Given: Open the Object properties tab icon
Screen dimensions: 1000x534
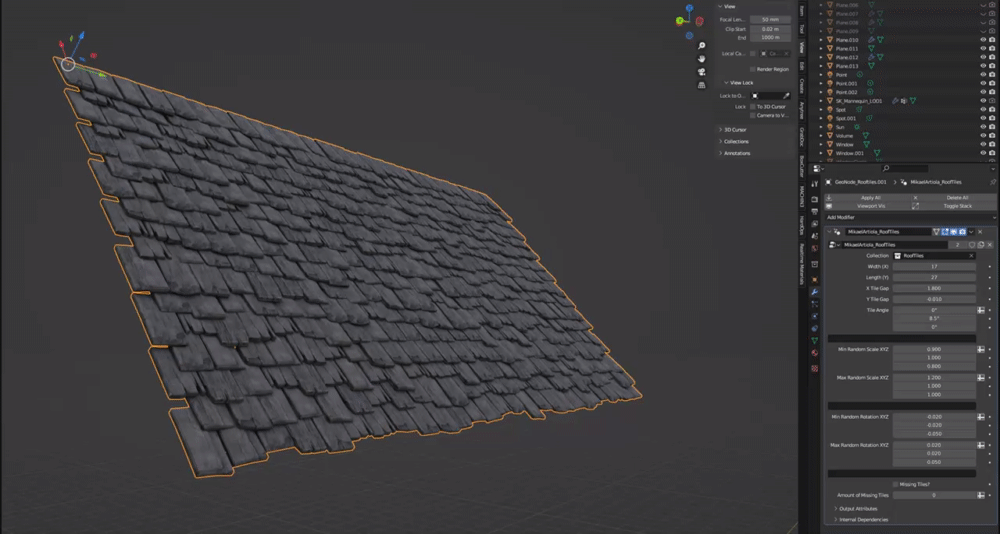Looking at the screenshot, I should pos(814,279).
